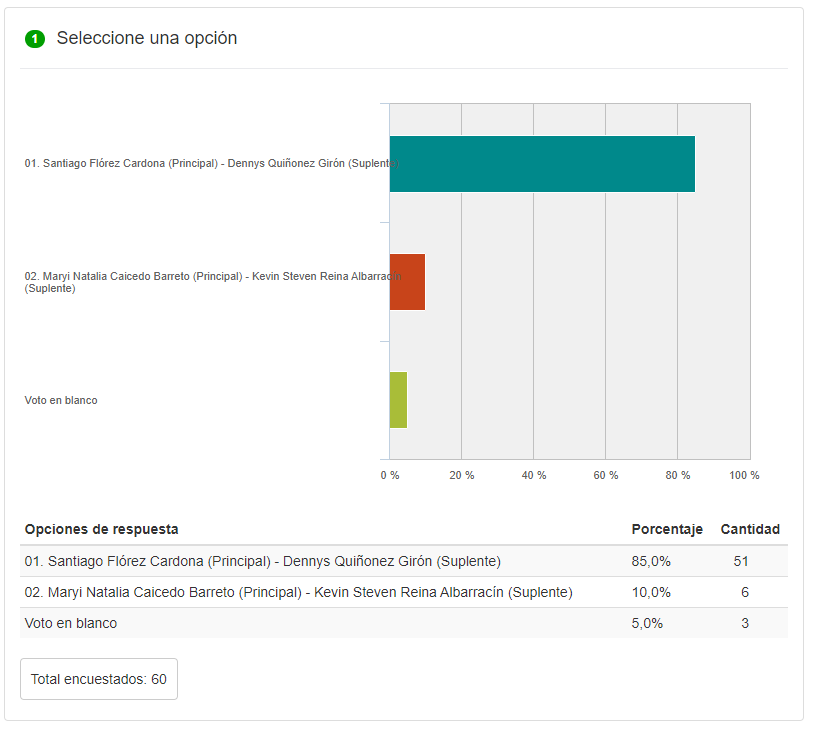816x732 pixels.
Task: Select the teal Santiago Flórez Cardona bar
Action: point(542,164)
